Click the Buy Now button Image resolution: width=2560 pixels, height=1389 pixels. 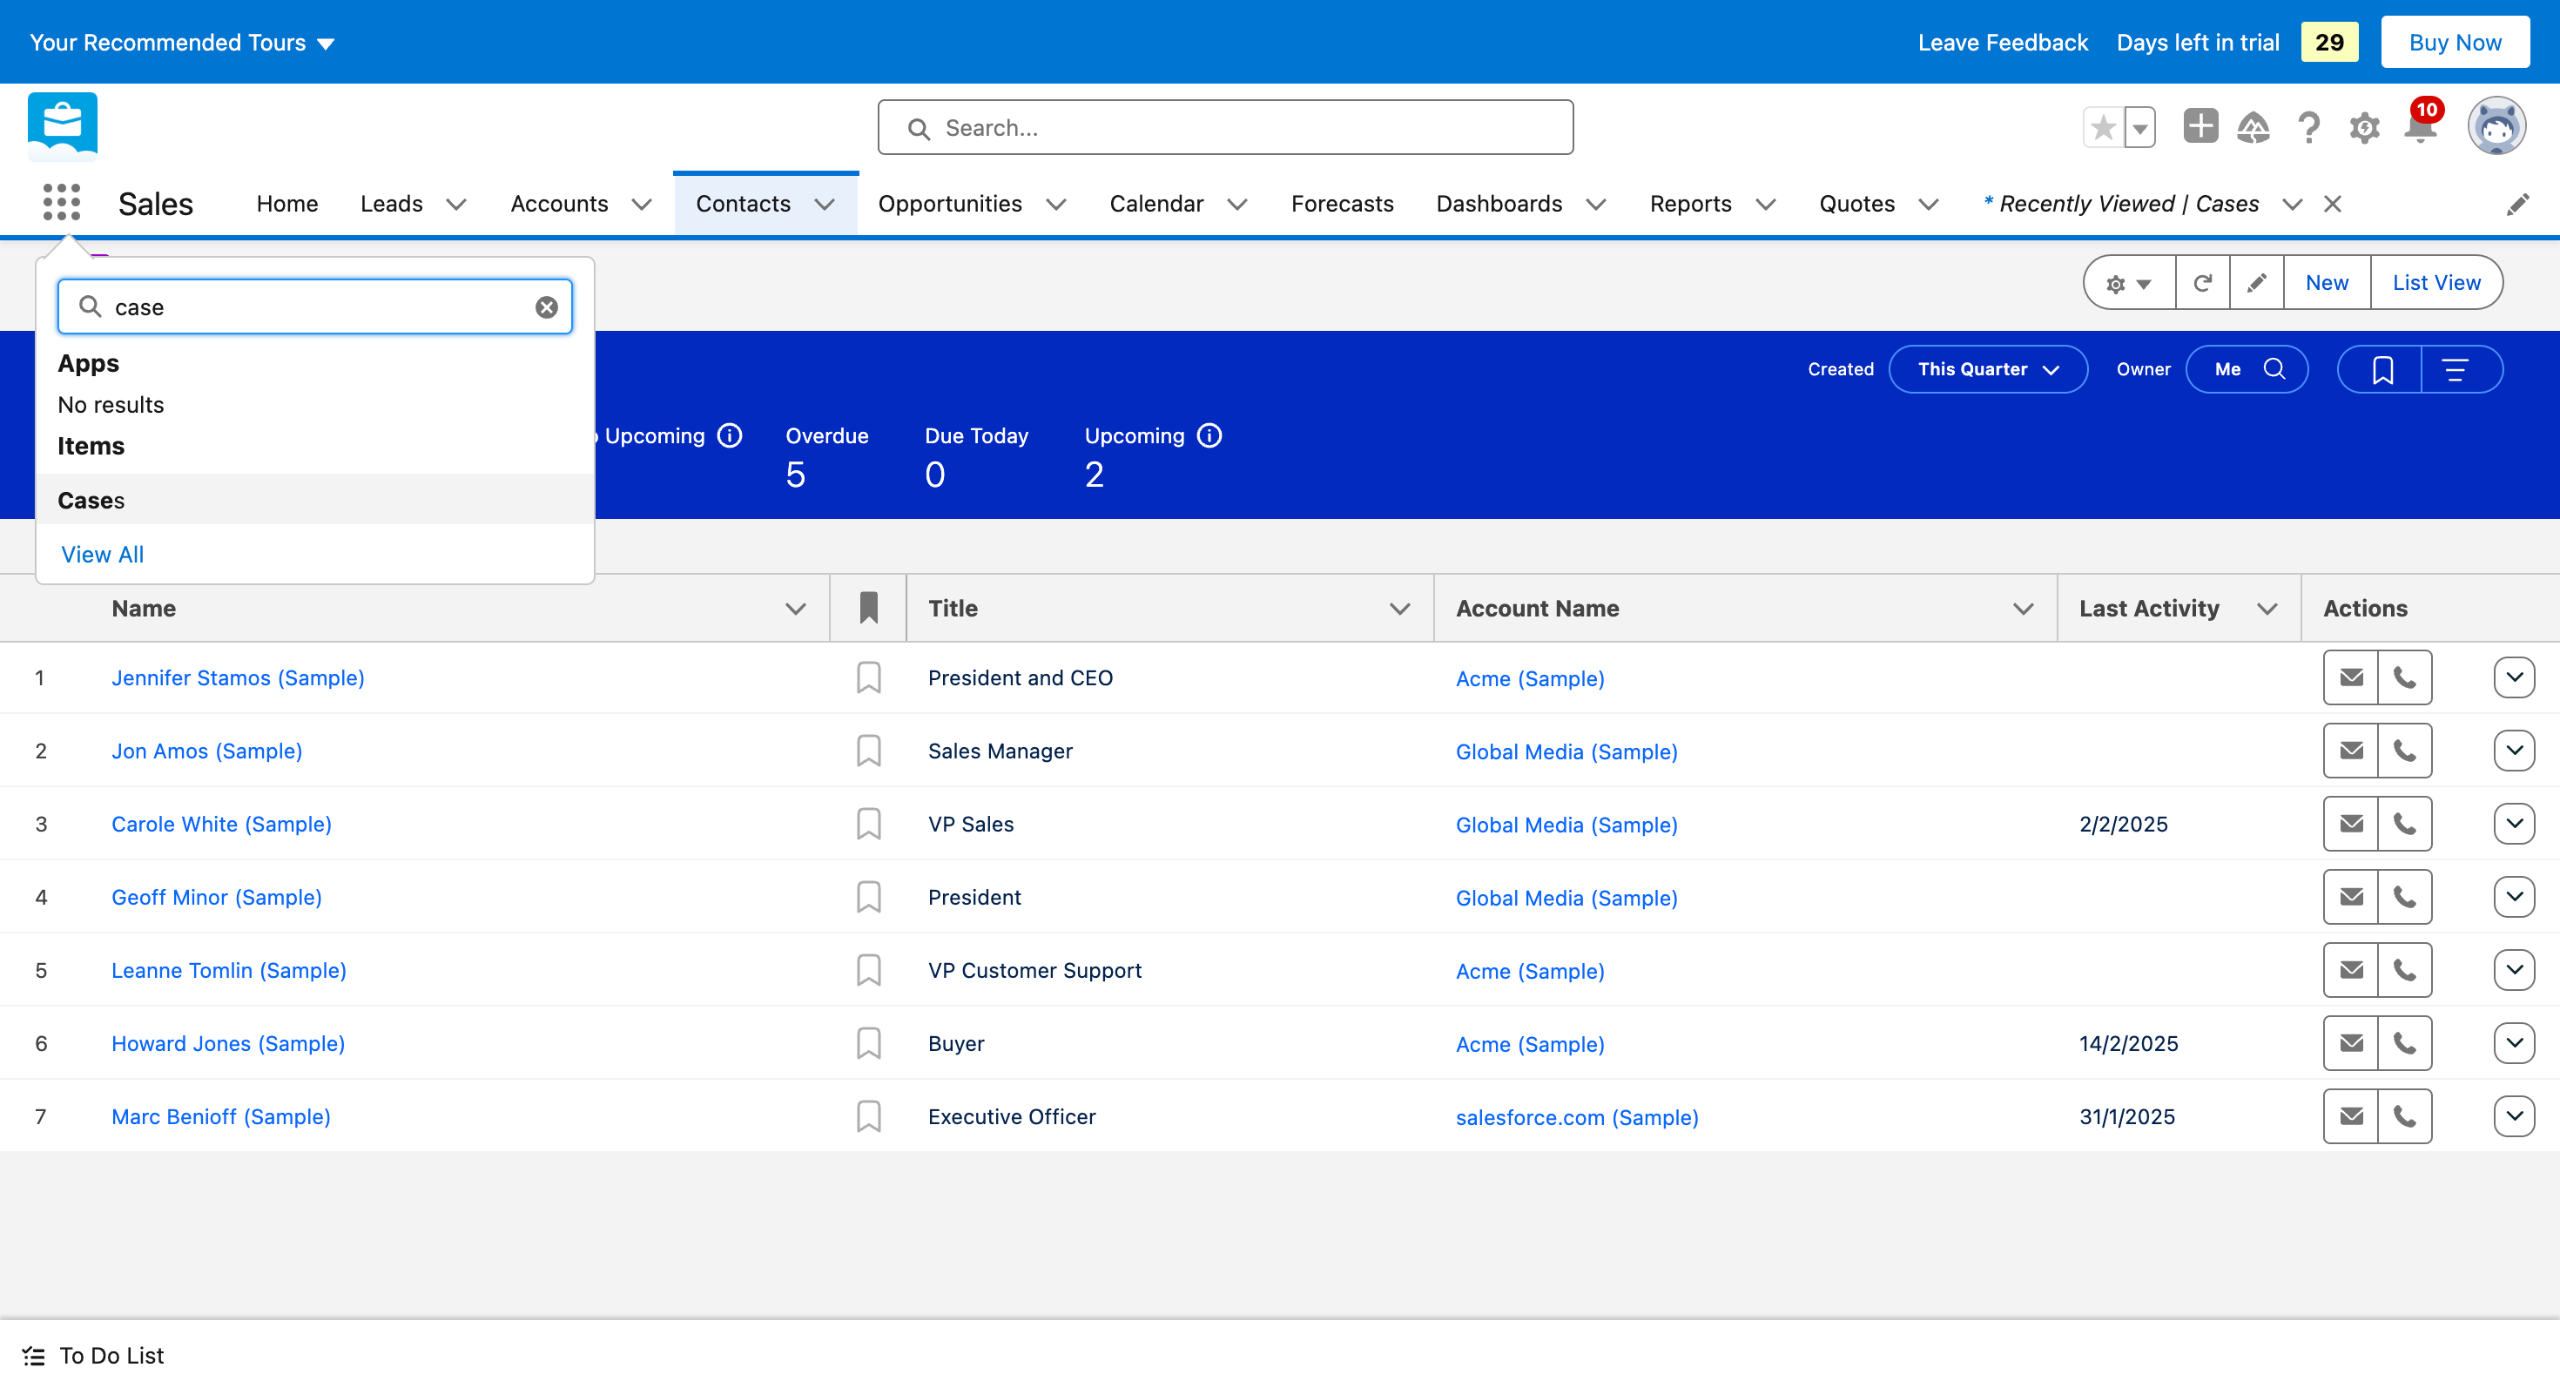2455,42
